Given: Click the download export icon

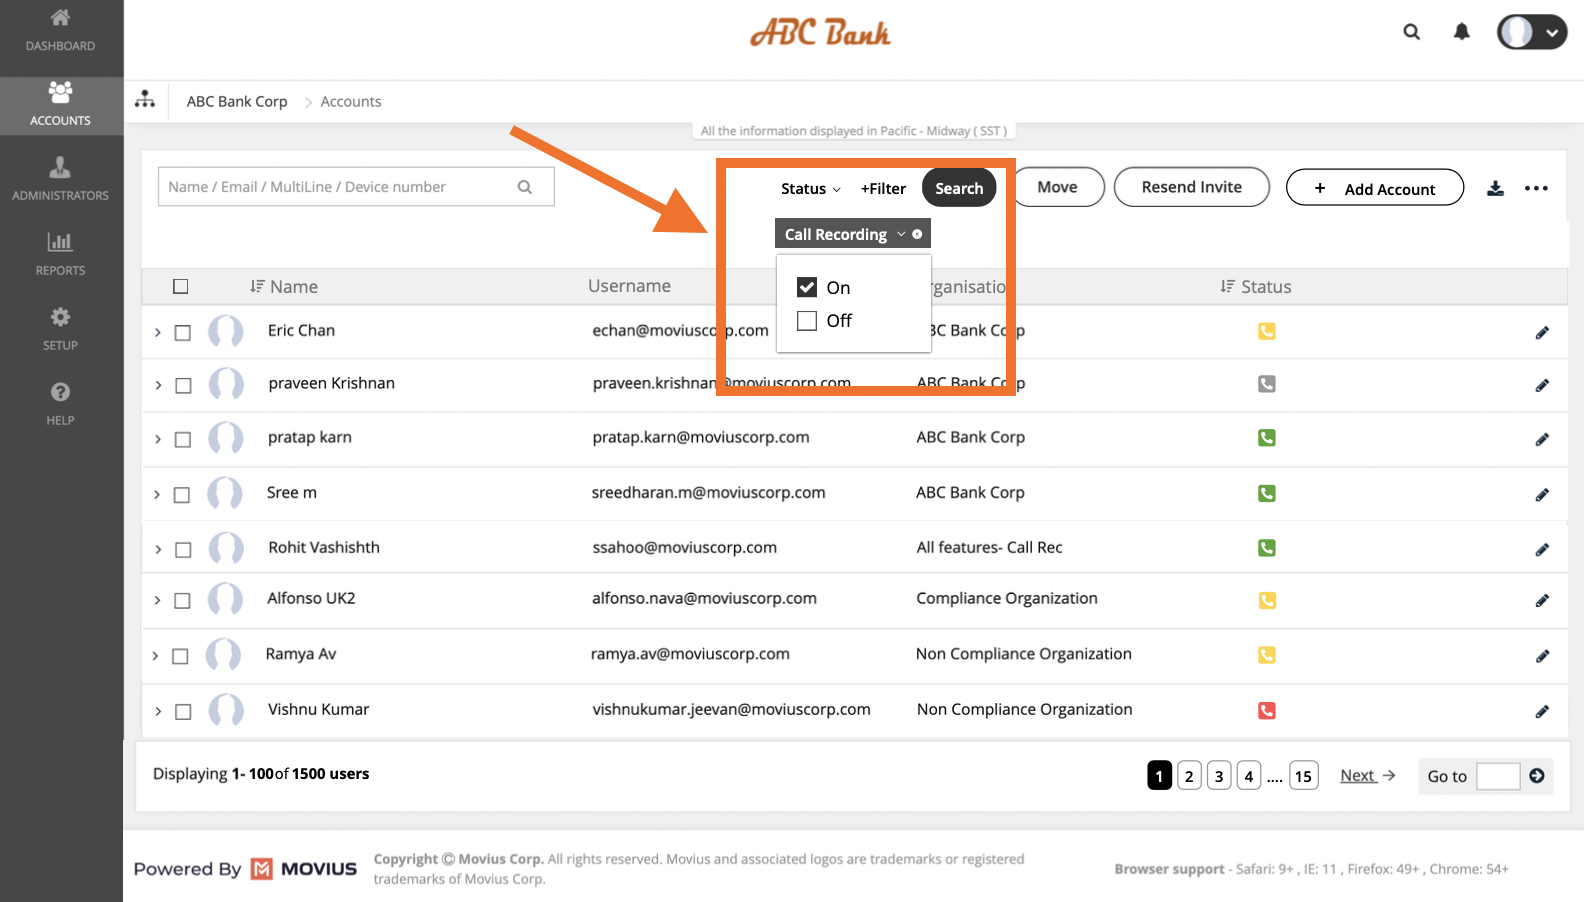Looking at the screenshot, I should point(1495,188).
